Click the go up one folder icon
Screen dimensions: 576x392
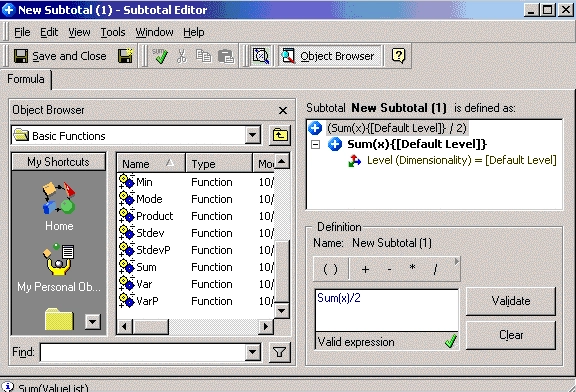click(x=280, y=136)
